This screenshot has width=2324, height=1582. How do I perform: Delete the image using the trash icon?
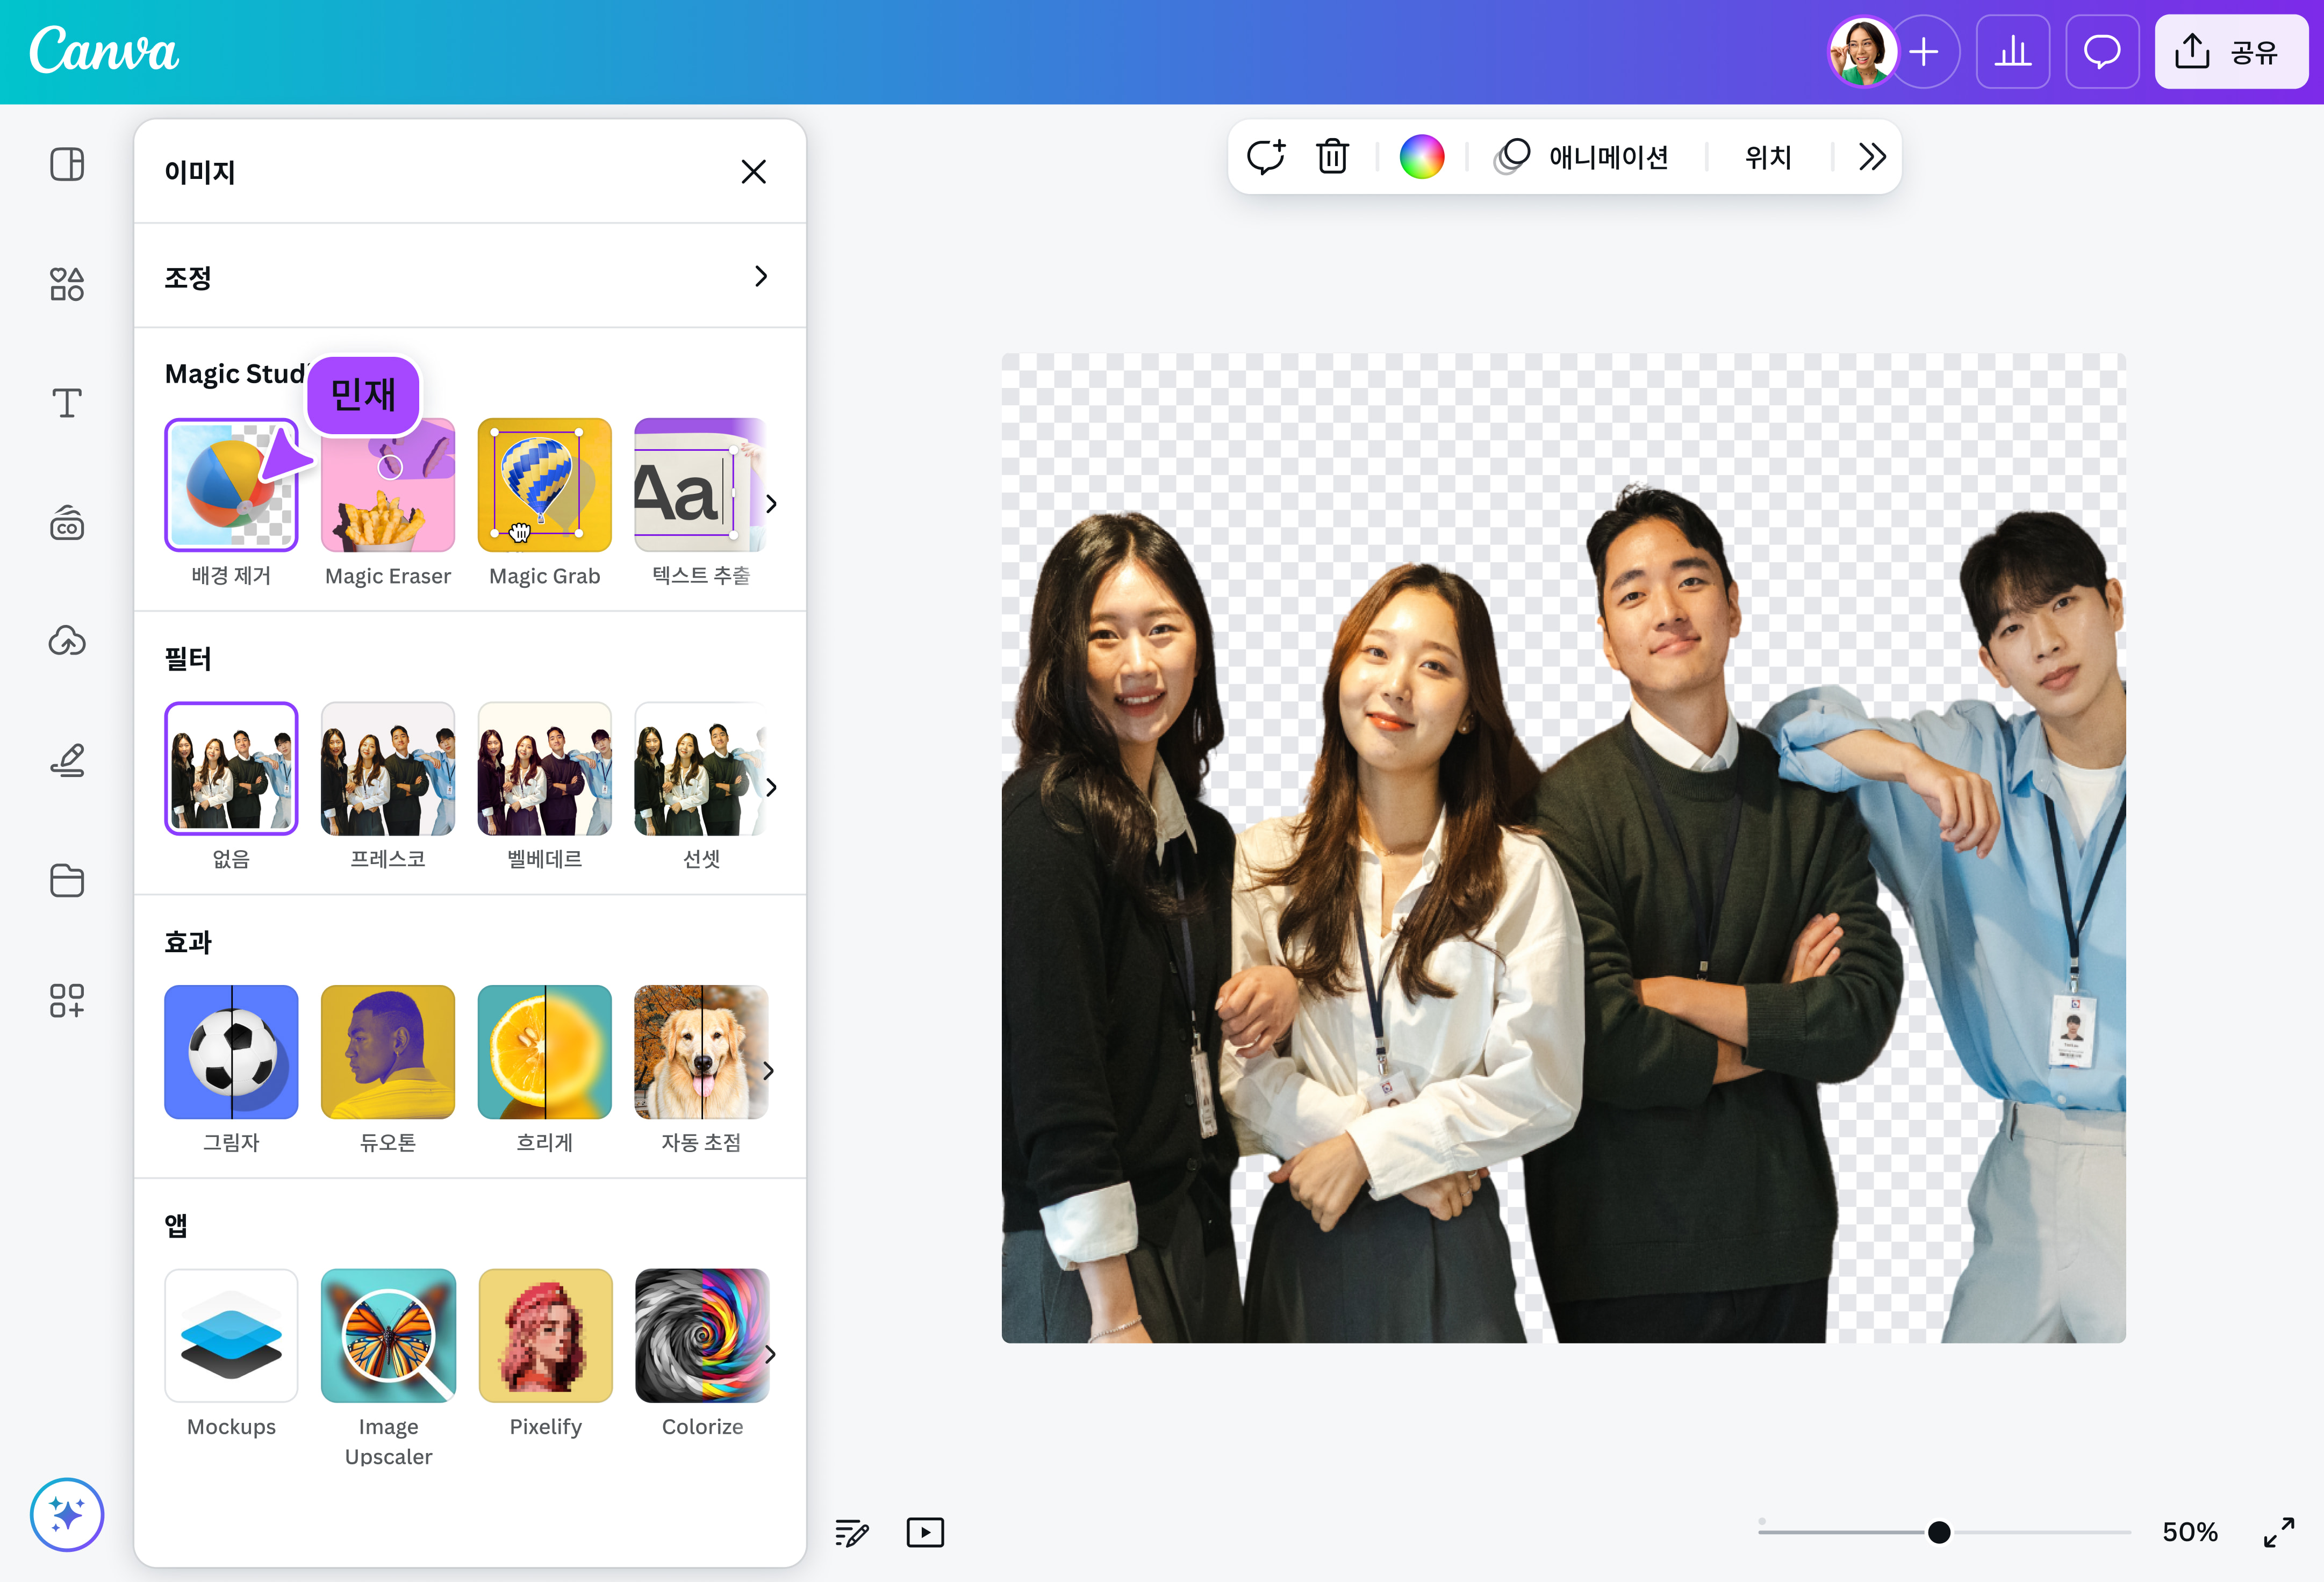[1332, 156]
